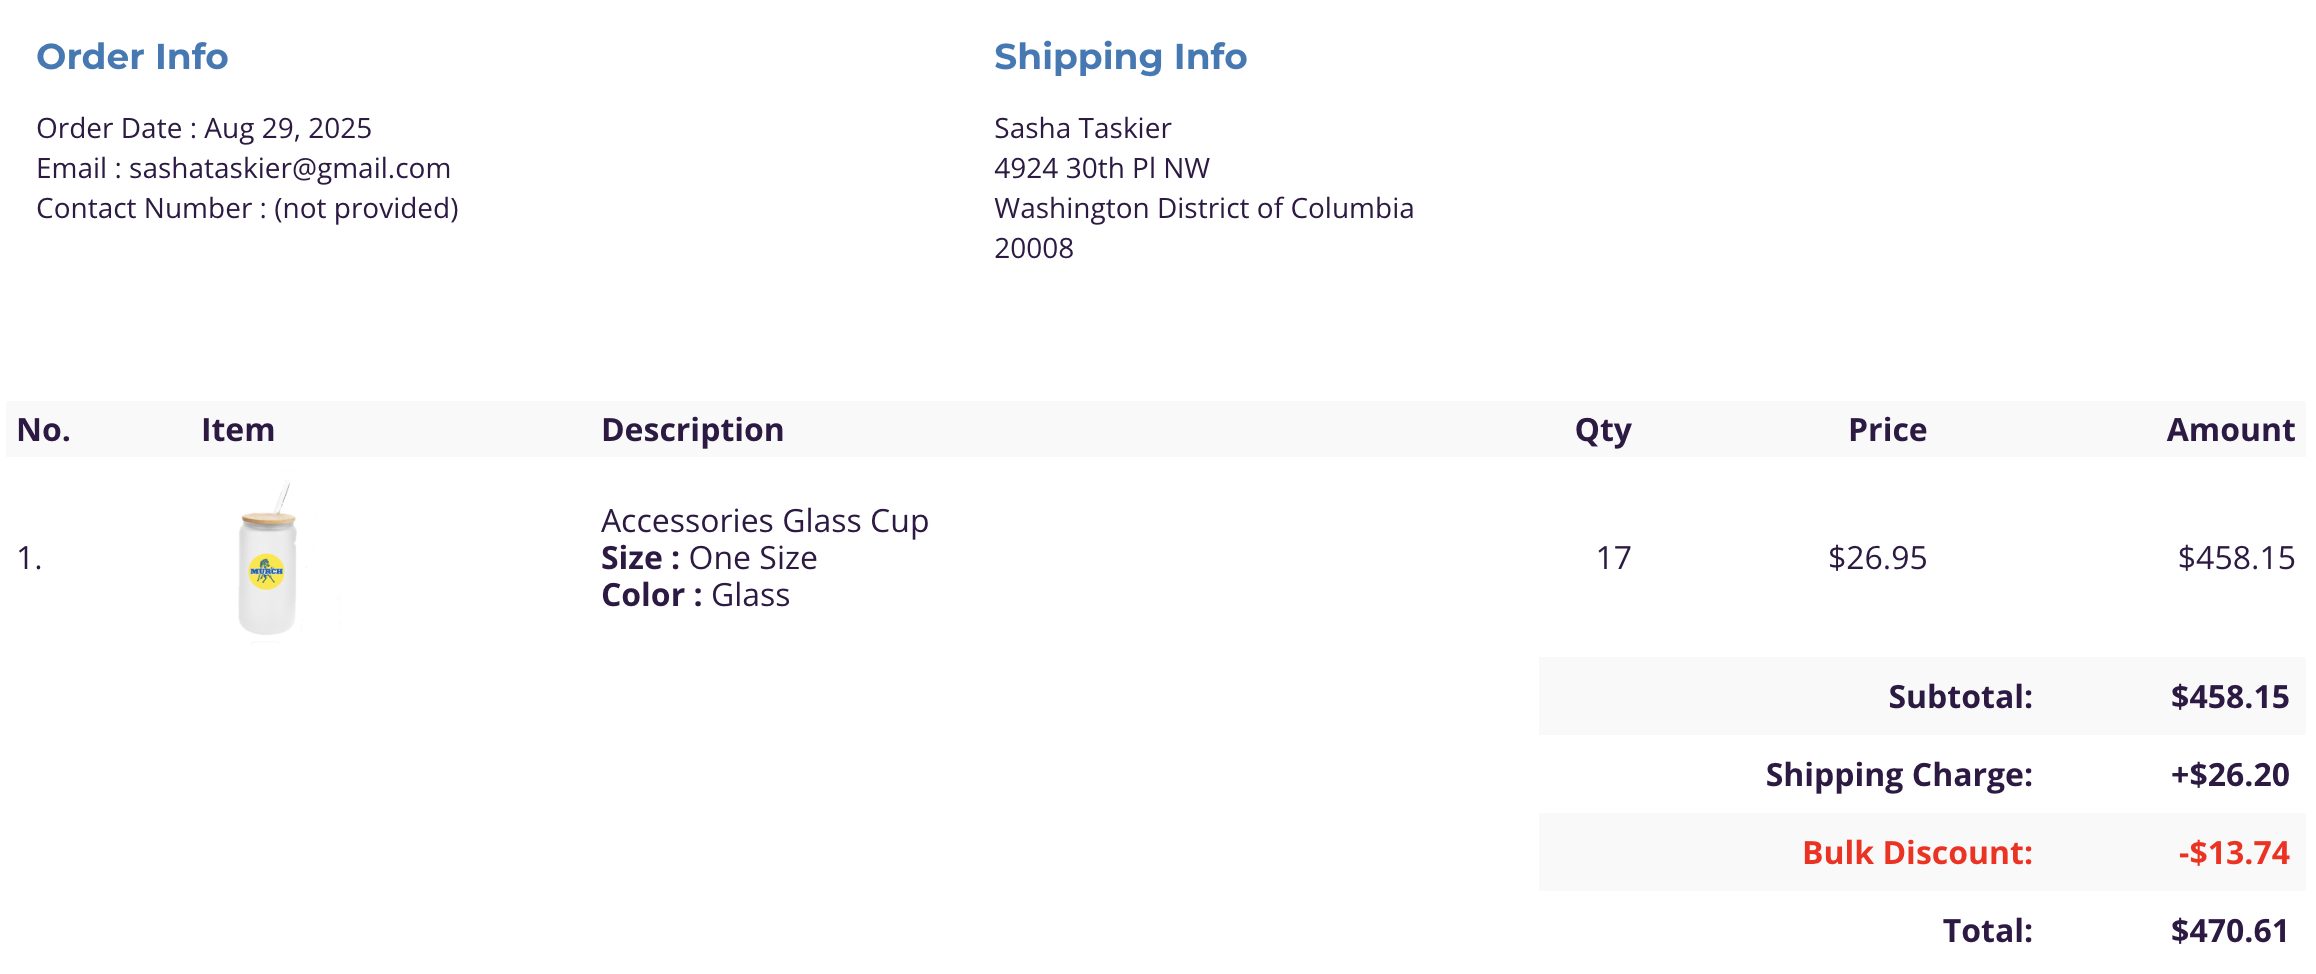The height and width of the screenshot is (974, 2316).
Task: Click the red Bulk Discount label
Action: 1916,853
